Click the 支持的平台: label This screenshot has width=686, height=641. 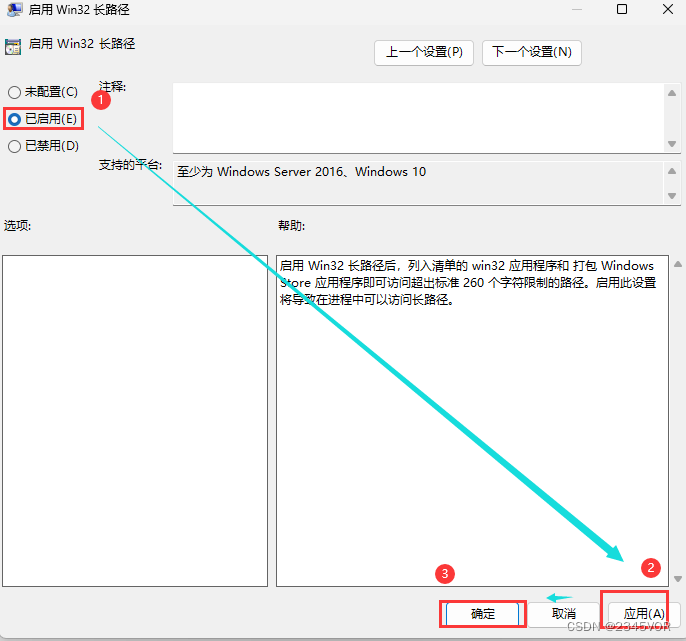tap(130, 165)
